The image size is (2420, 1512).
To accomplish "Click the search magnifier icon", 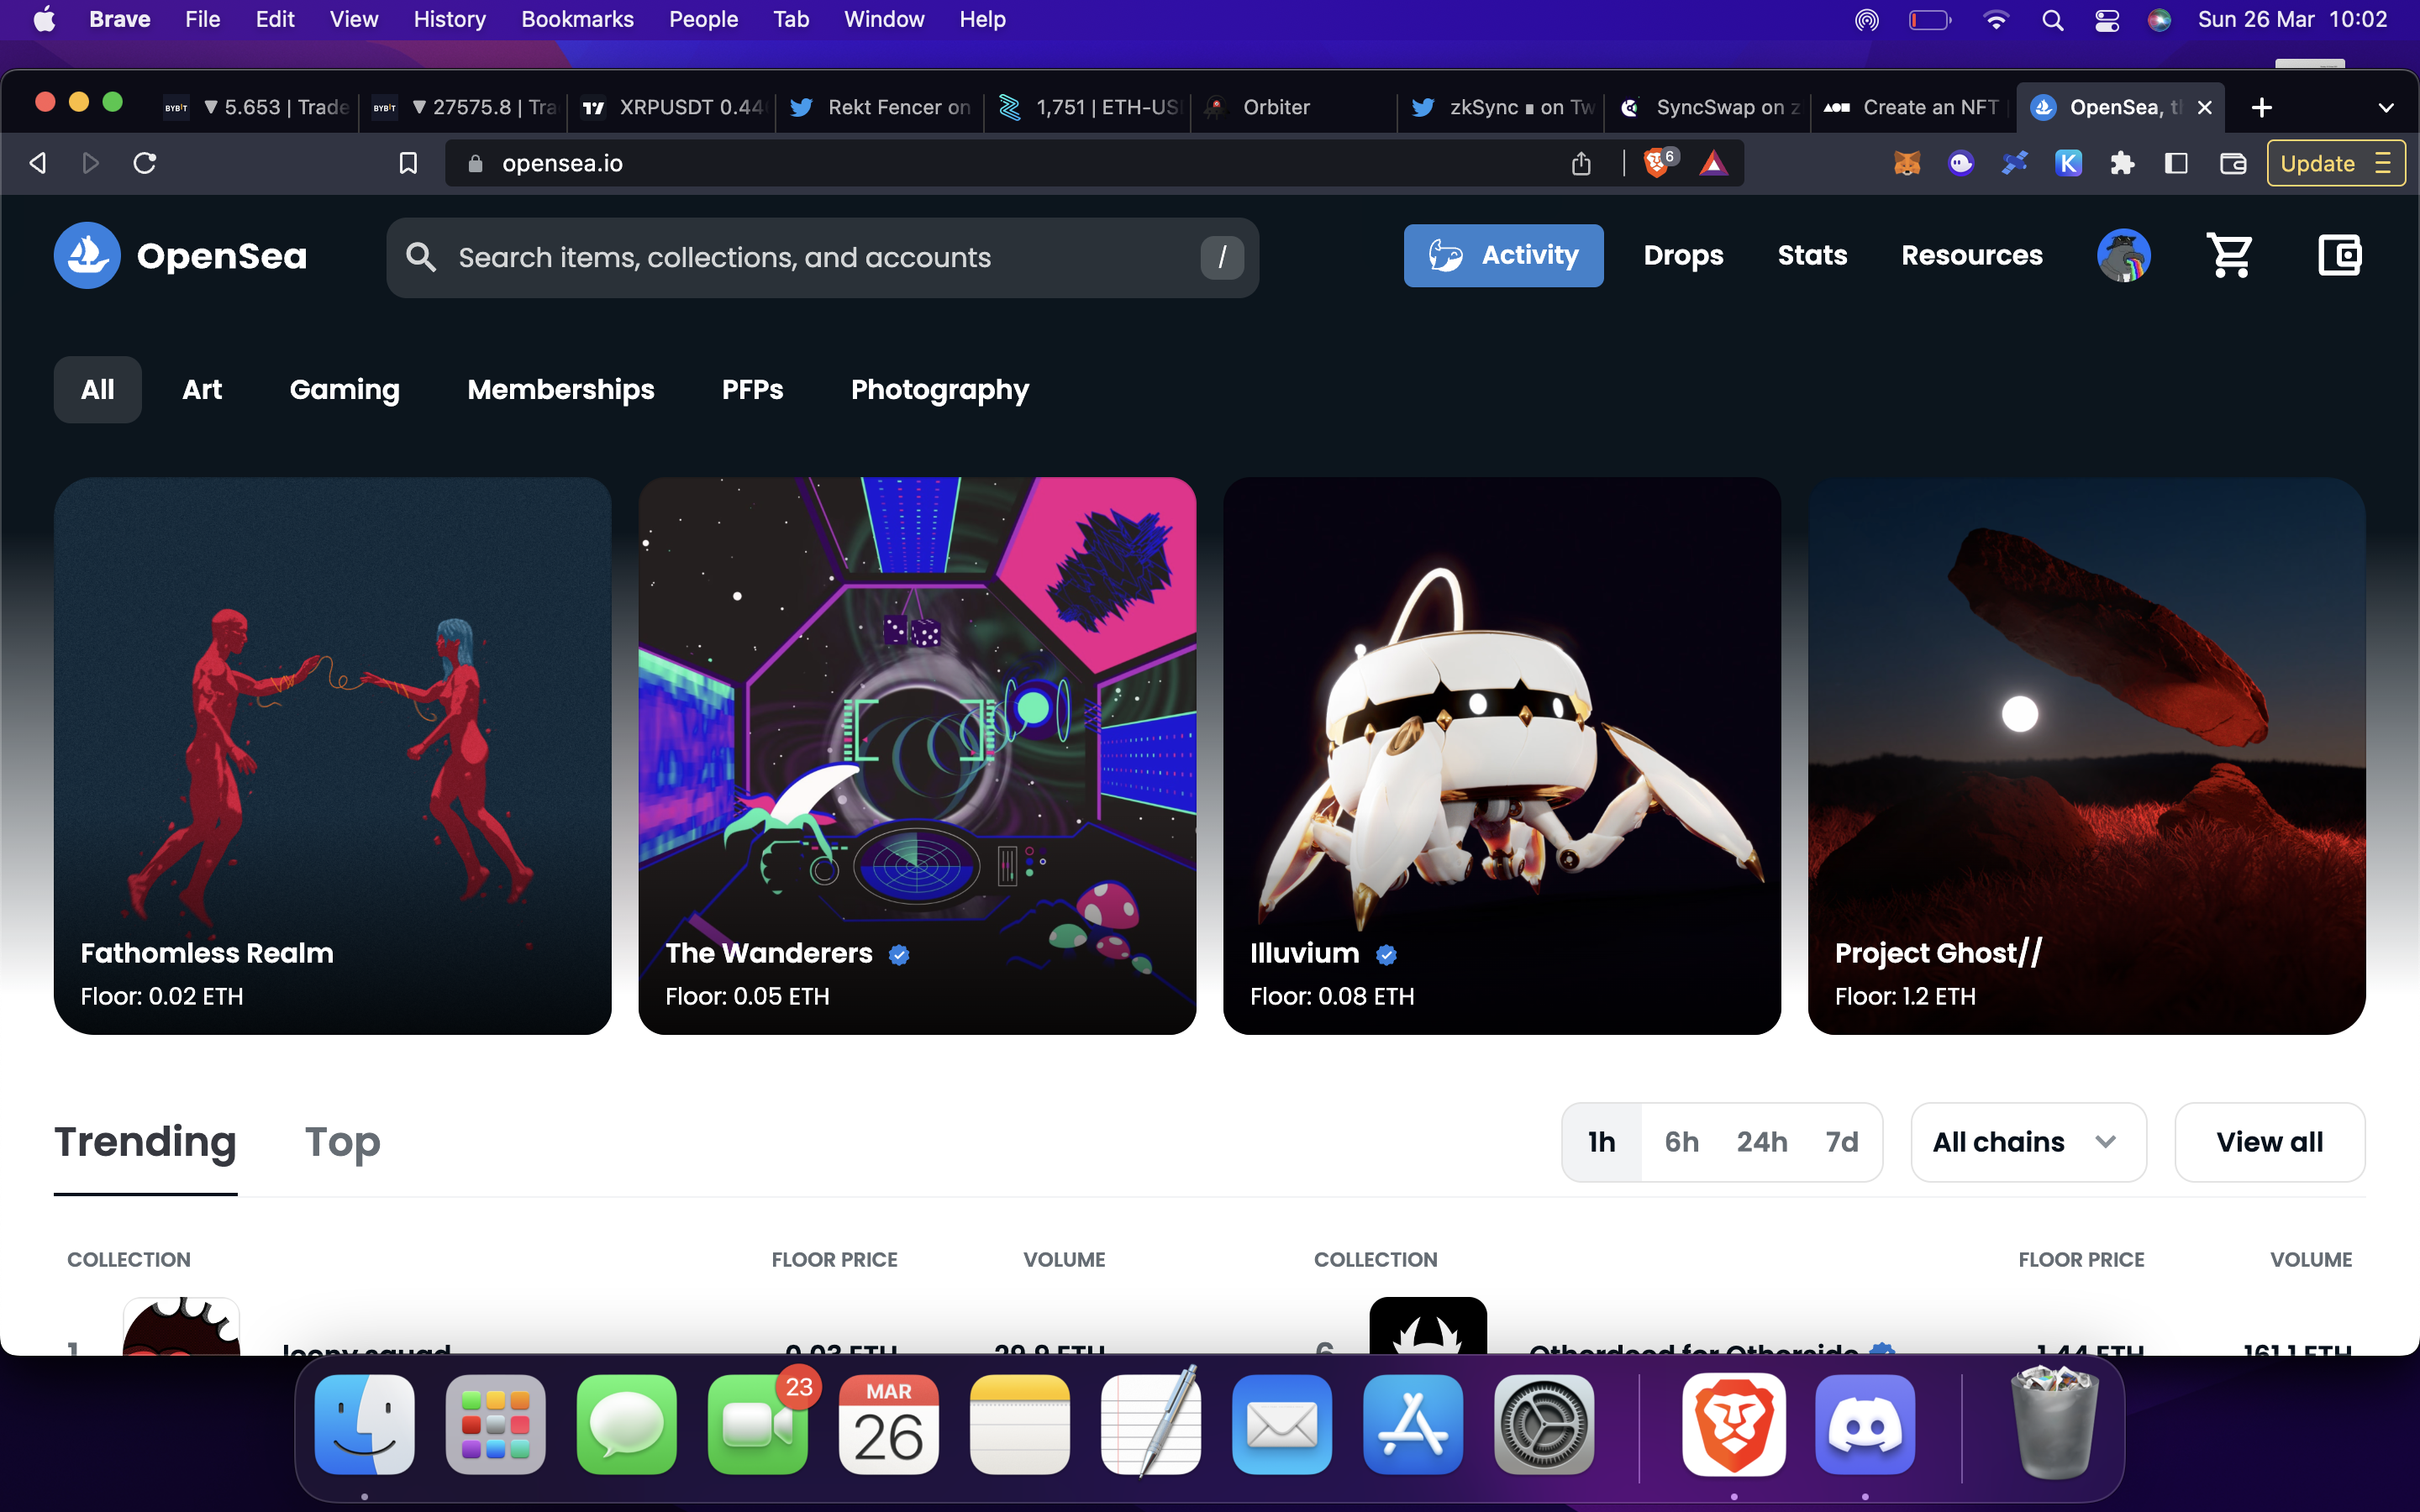I will tap(421, 258).
